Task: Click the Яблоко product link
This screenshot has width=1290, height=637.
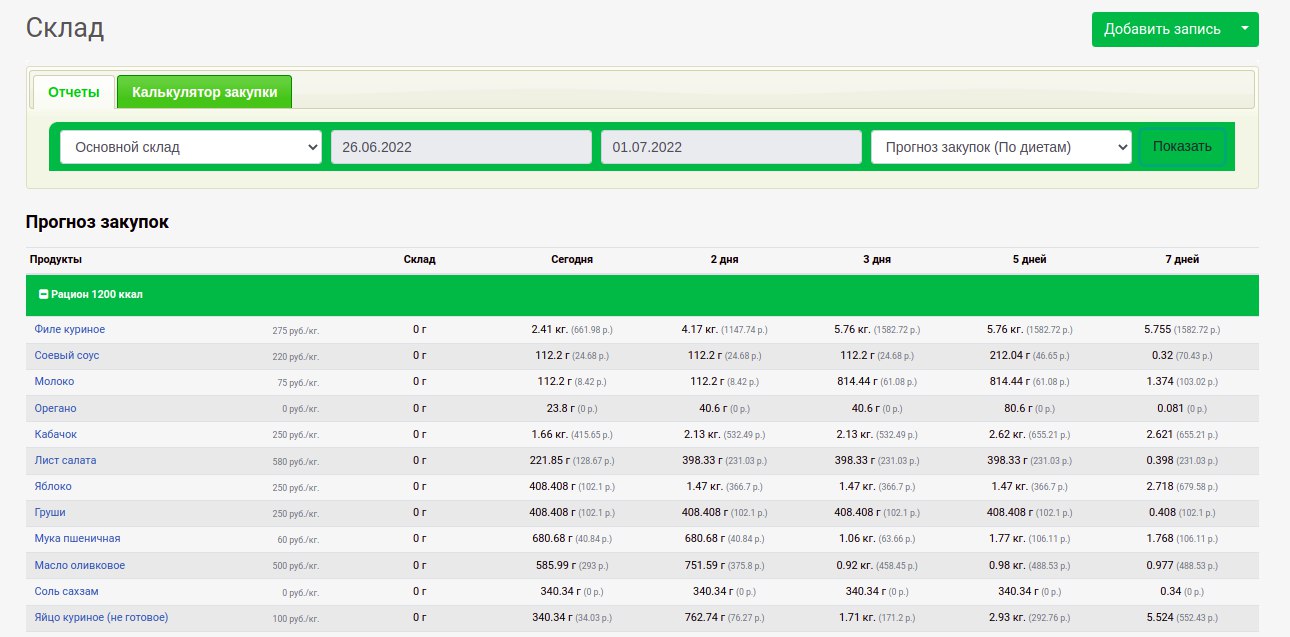Action: 53,486
